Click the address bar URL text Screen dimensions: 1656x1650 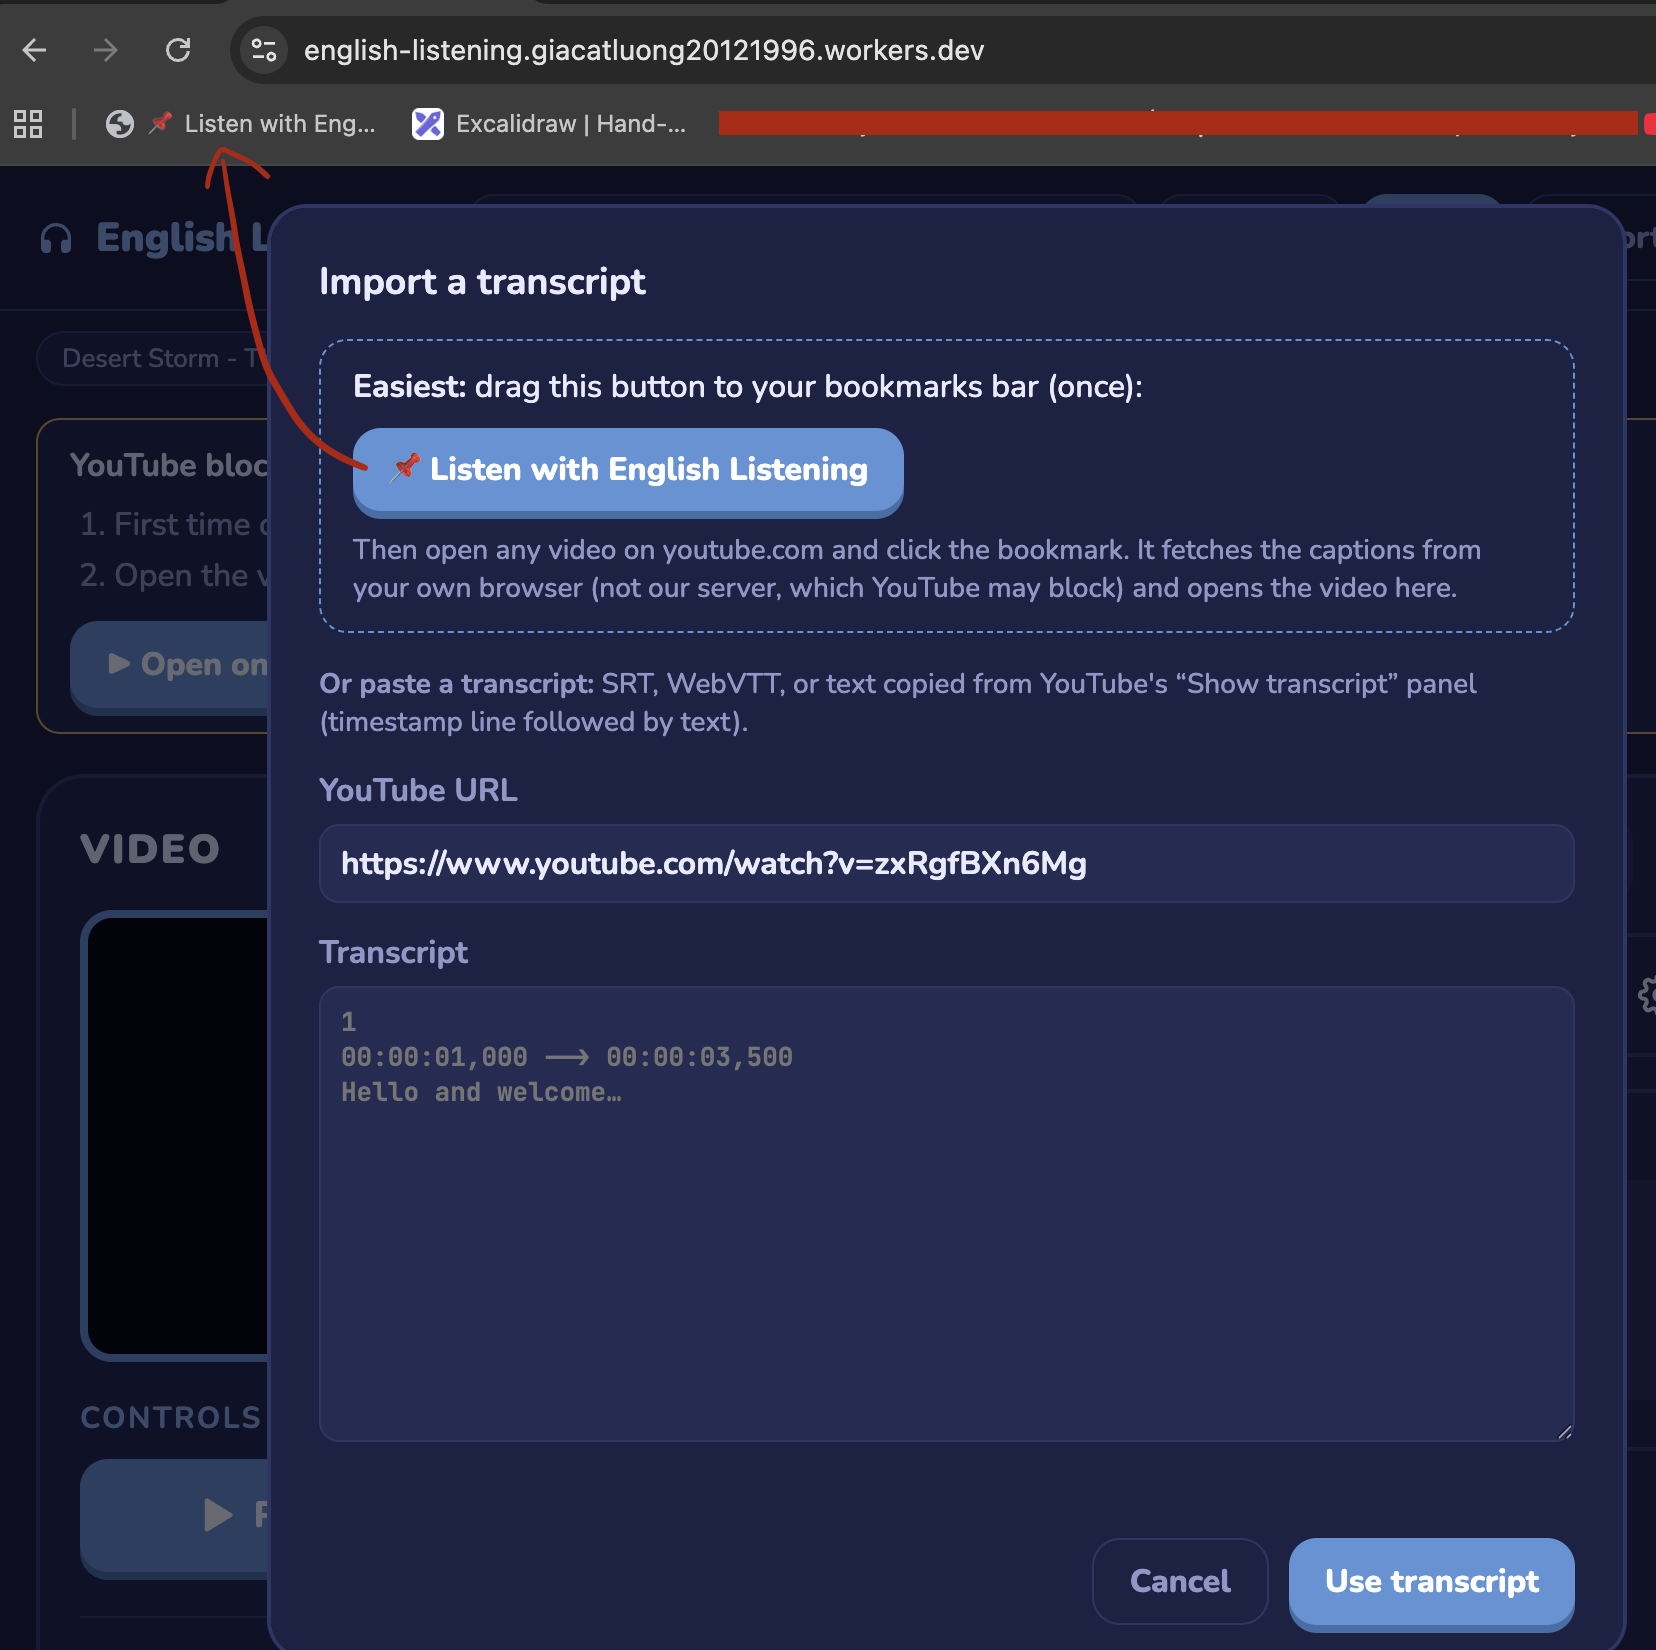click(644, 50)
